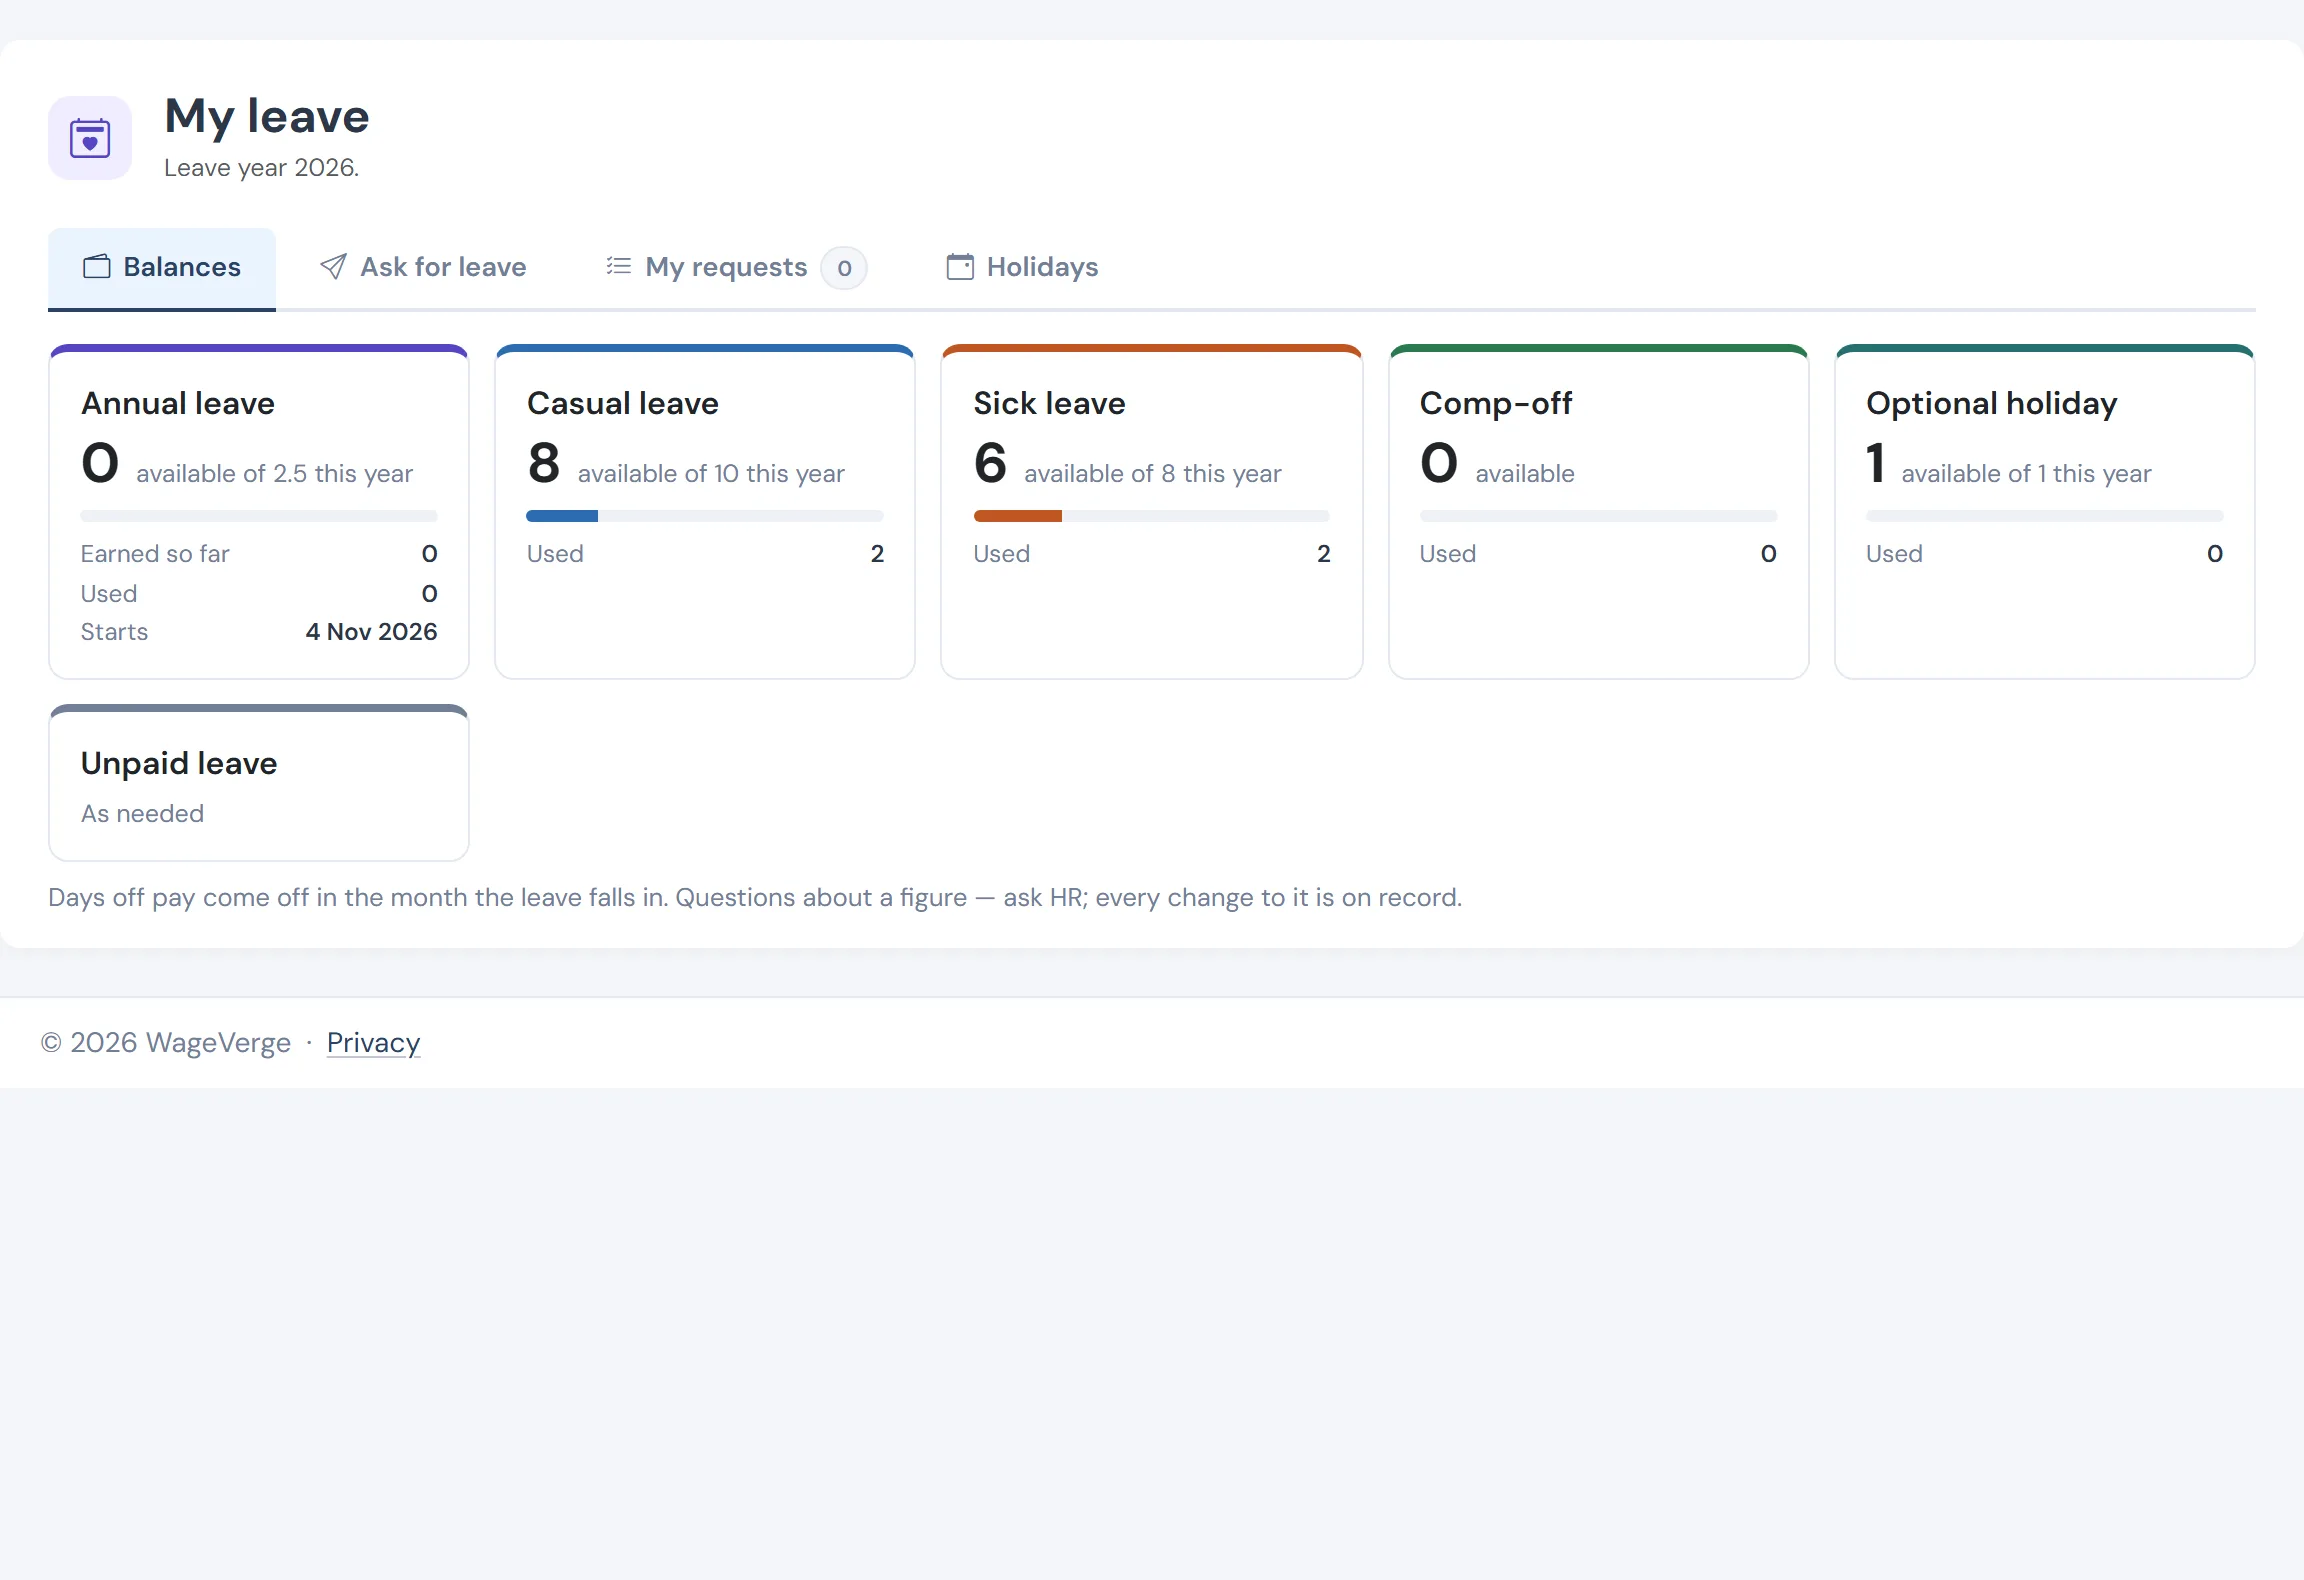Image resolution: width=2304 pixels, height=1580 pixels.
Task: Click the My requests list icon
Action: pos(619,266)
